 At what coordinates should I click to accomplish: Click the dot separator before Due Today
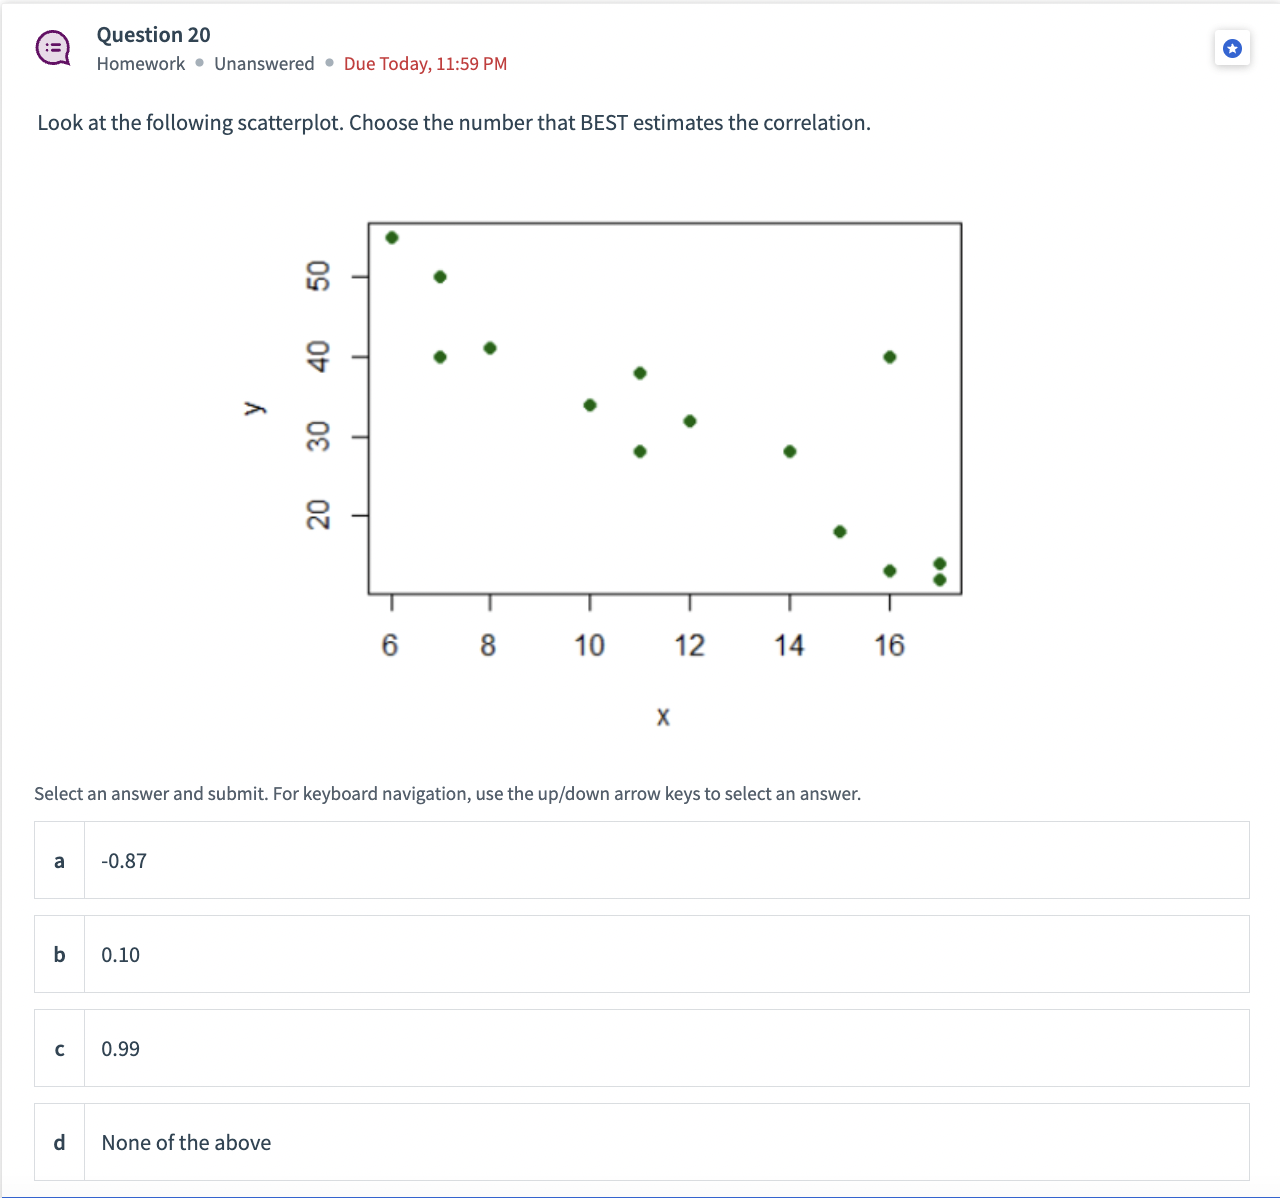(x=328, y=64)
